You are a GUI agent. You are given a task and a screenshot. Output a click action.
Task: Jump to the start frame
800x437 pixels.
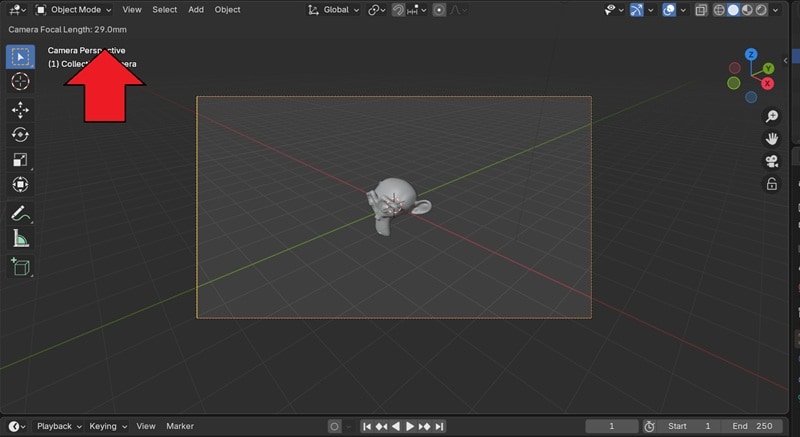(x=367, y=426)
